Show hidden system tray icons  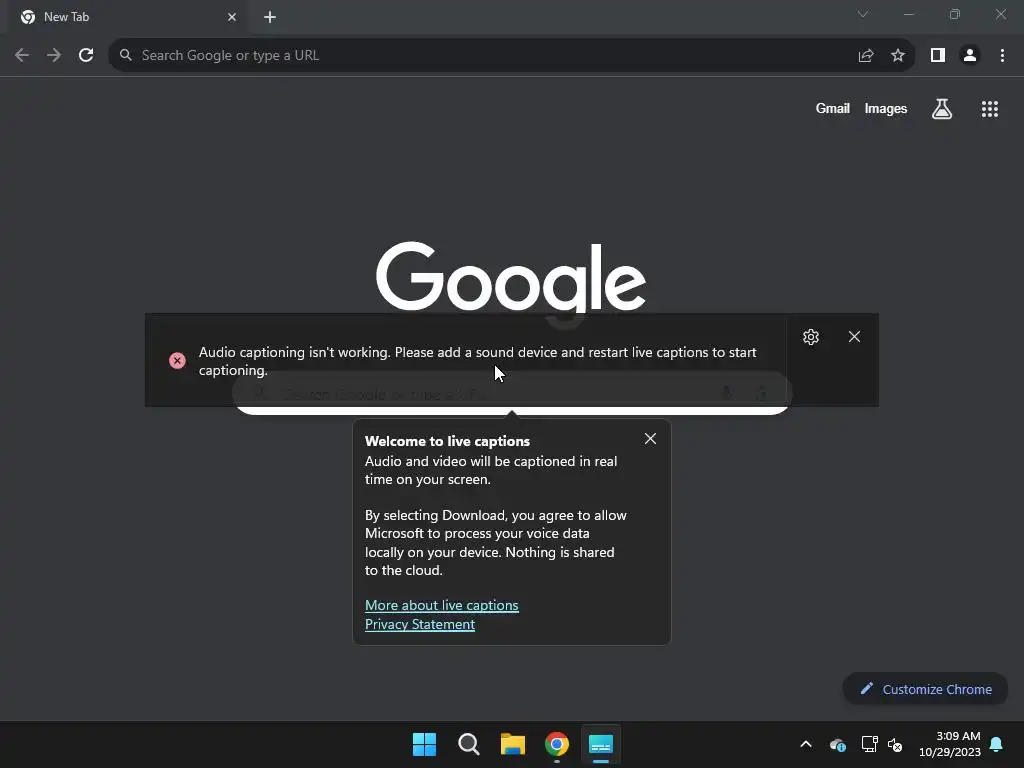(806, 744)
